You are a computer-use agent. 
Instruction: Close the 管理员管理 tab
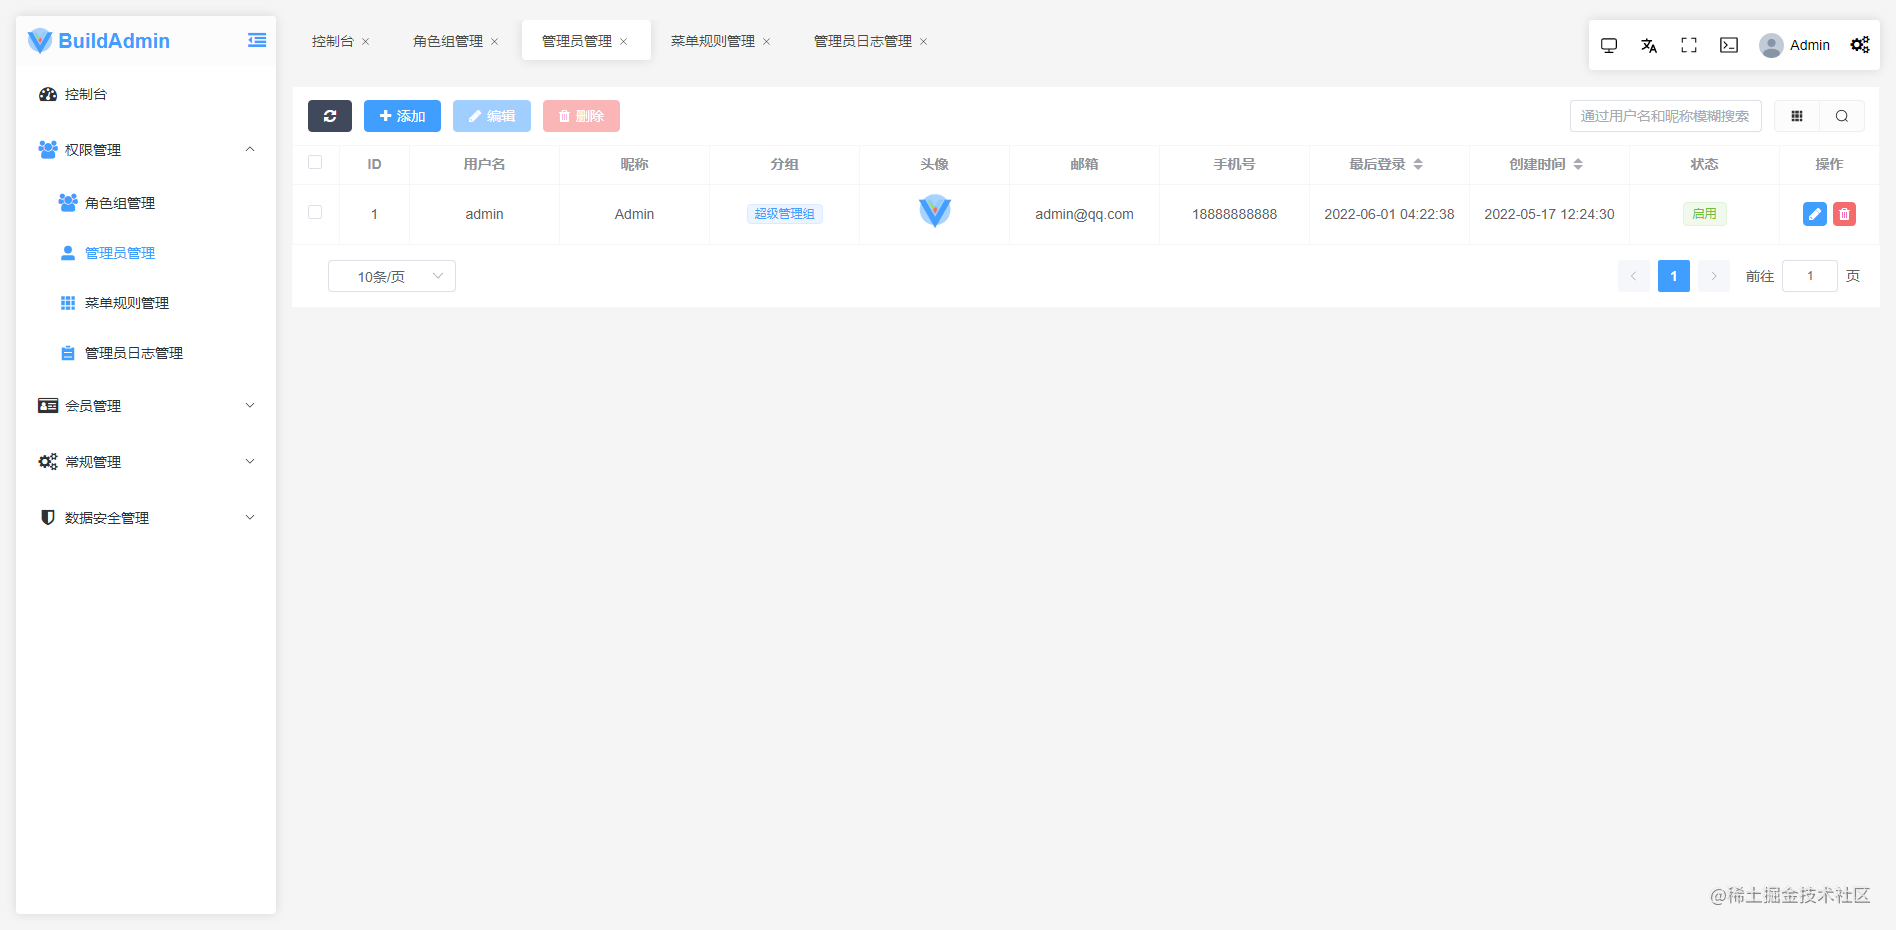624,42
